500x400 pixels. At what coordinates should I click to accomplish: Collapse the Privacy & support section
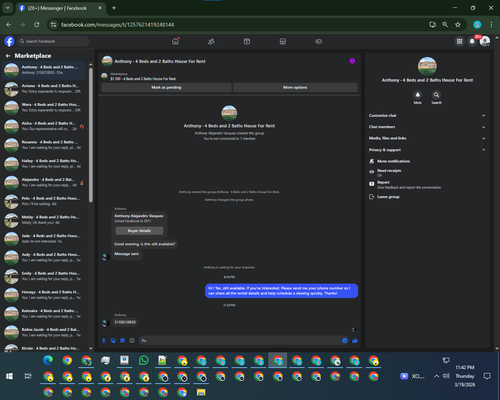[427, 150]
